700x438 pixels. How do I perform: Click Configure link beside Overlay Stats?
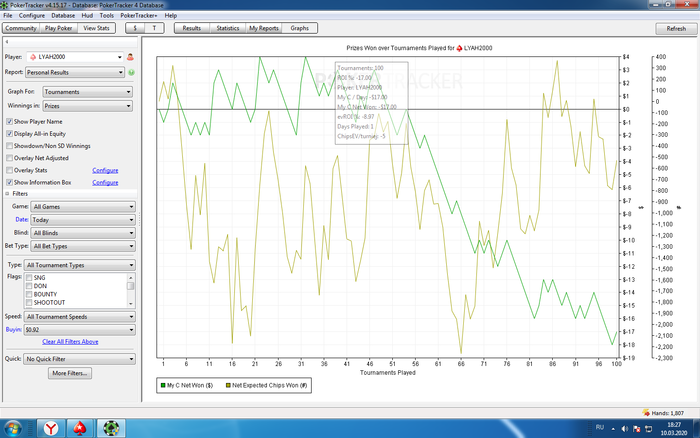105,170
